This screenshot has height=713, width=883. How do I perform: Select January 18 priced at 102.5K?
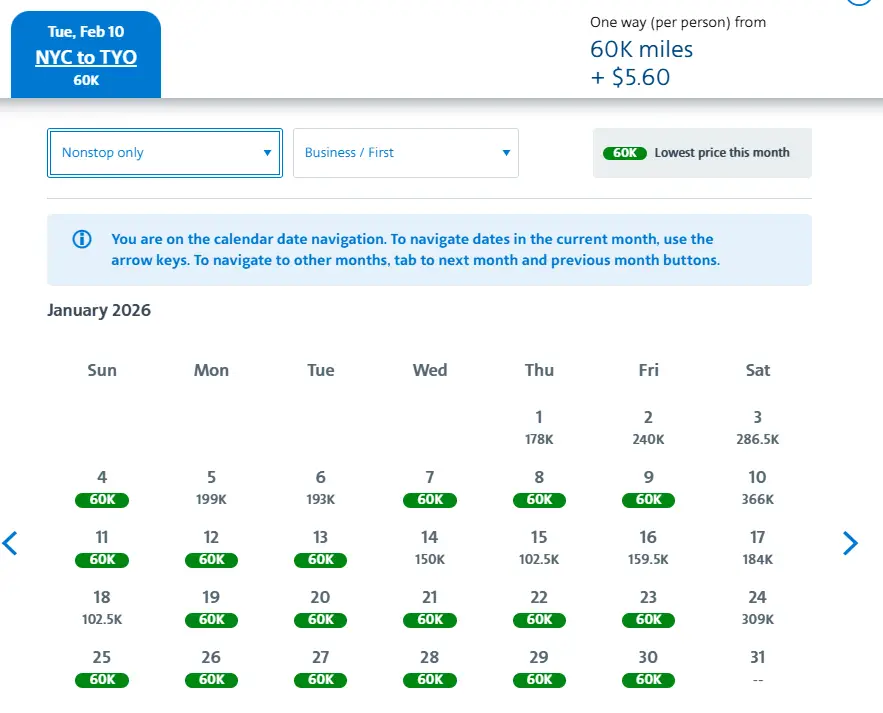[102, 607]
